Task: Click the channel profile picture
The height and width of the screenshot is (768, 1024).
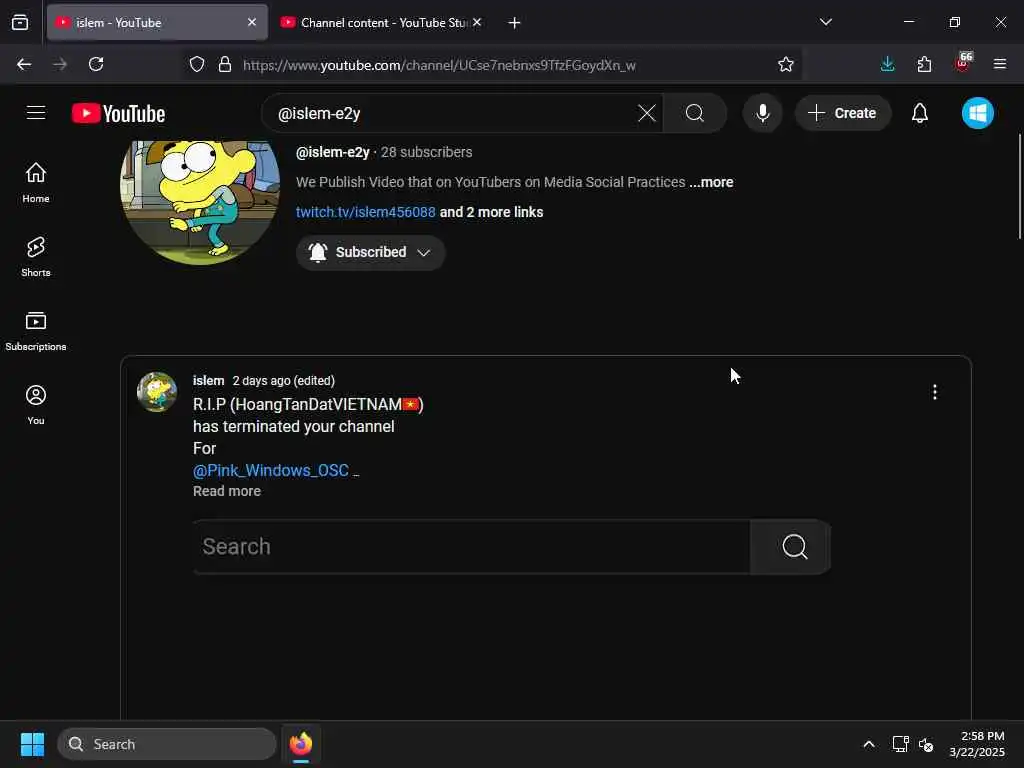Action: coord(200,201)
